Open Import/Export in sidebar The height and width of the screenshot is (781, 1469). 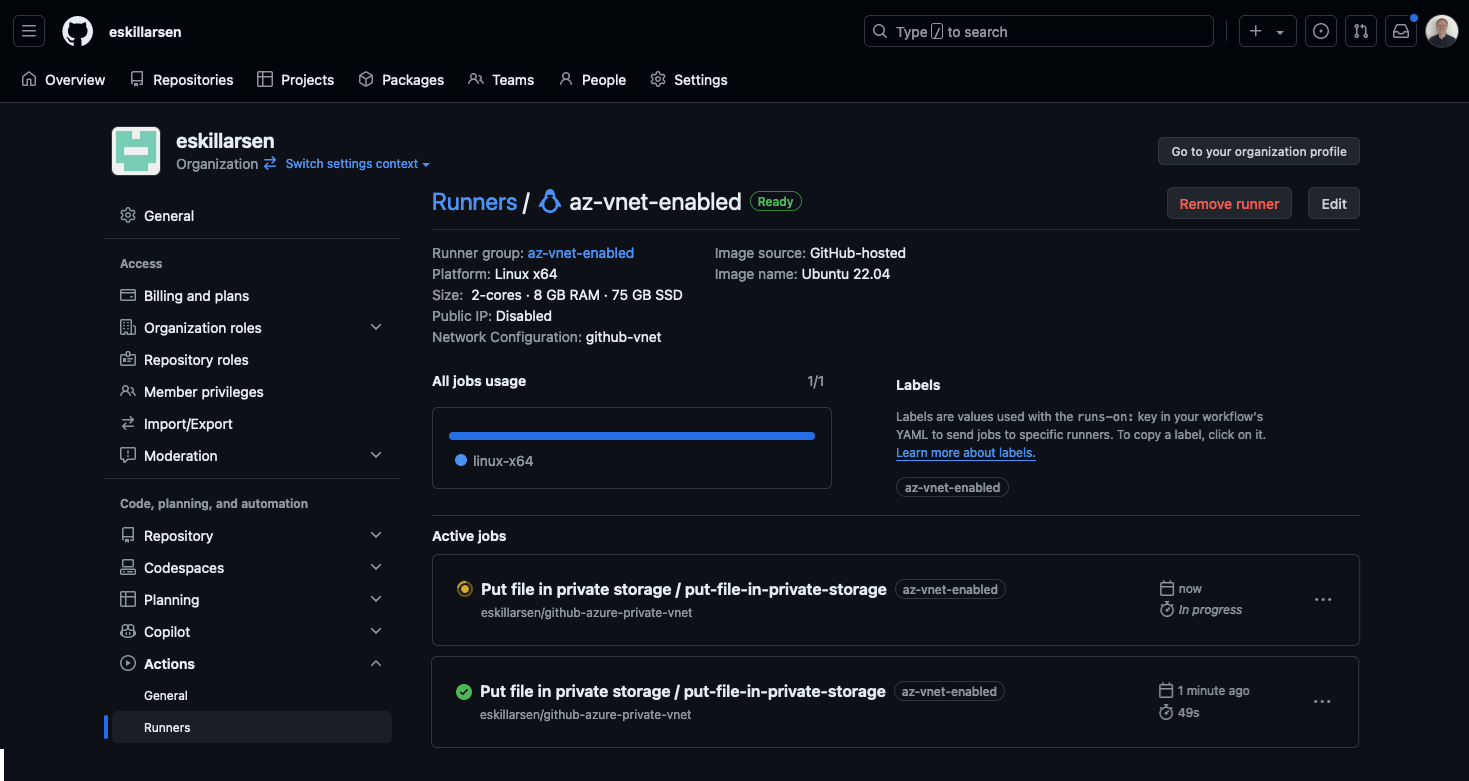(252, 424)
